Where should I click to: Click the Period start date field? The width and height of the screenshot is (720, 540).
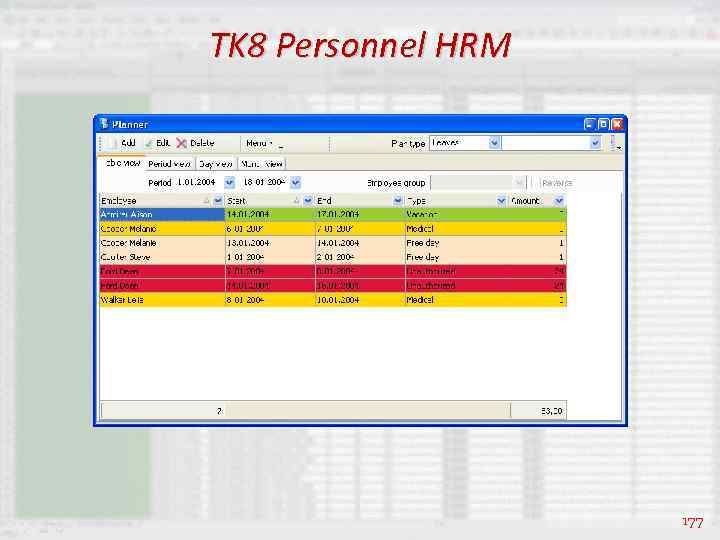click(x=198, y=183)
